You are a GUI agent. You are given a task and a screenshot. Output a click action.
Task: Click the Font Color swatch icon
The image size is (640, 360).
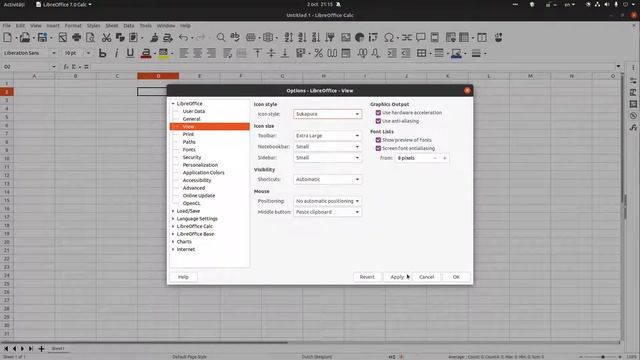coord(146,53)
